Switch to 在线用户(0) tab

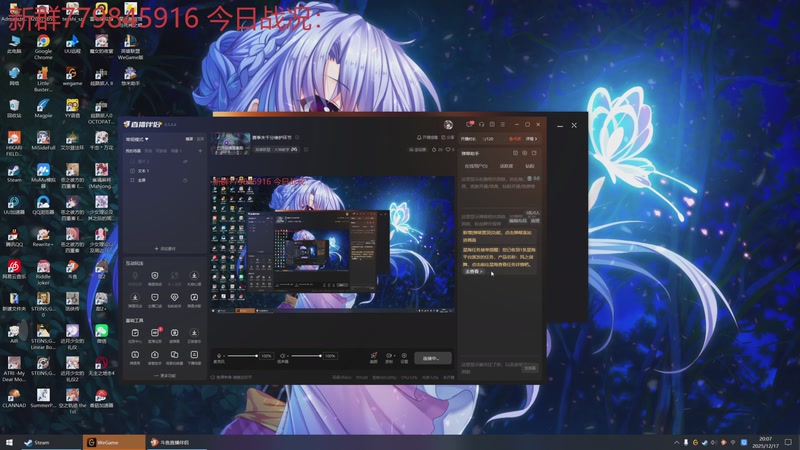pos(476,166)
